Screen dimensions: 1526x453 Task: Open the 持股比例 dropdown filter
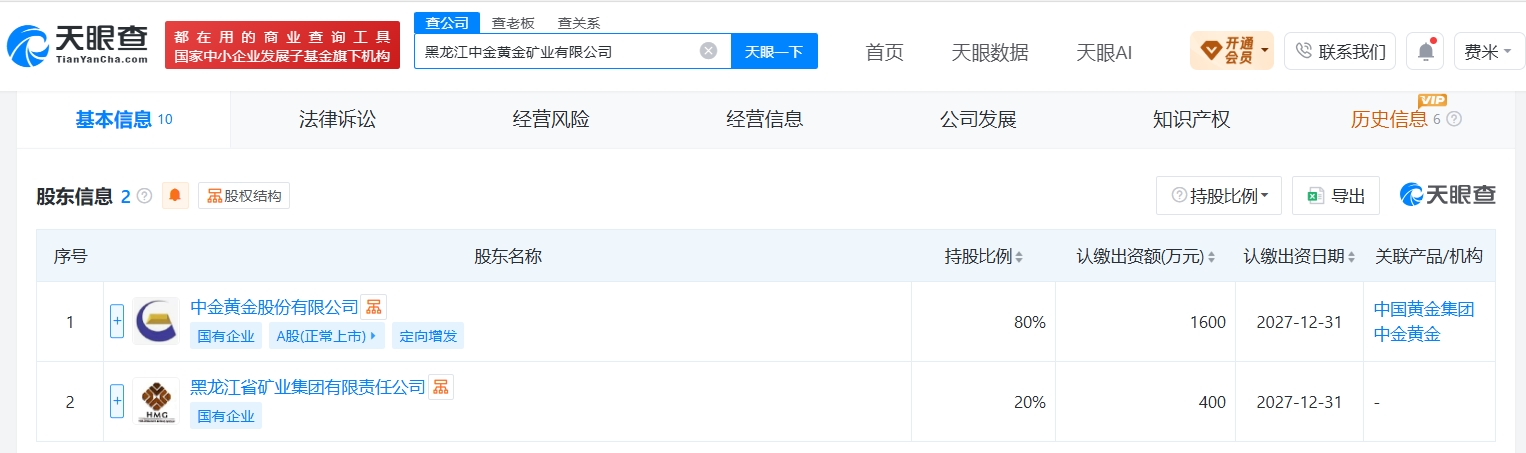click(x=1219, y=196)
